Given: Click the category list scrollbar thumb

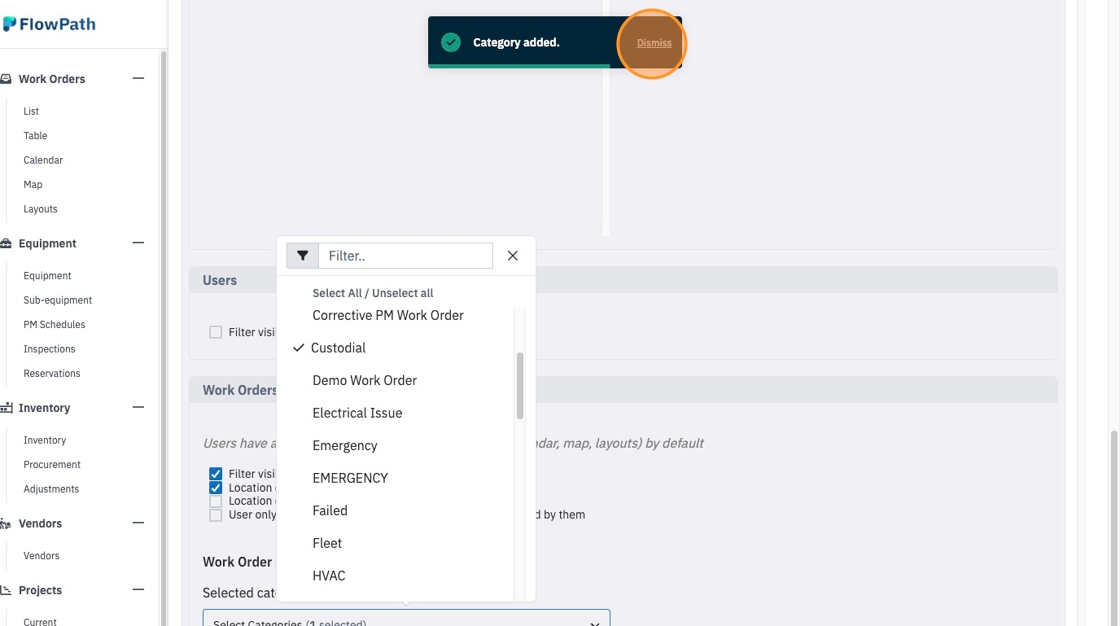Looking at the screenshot, I should point(520,386).
